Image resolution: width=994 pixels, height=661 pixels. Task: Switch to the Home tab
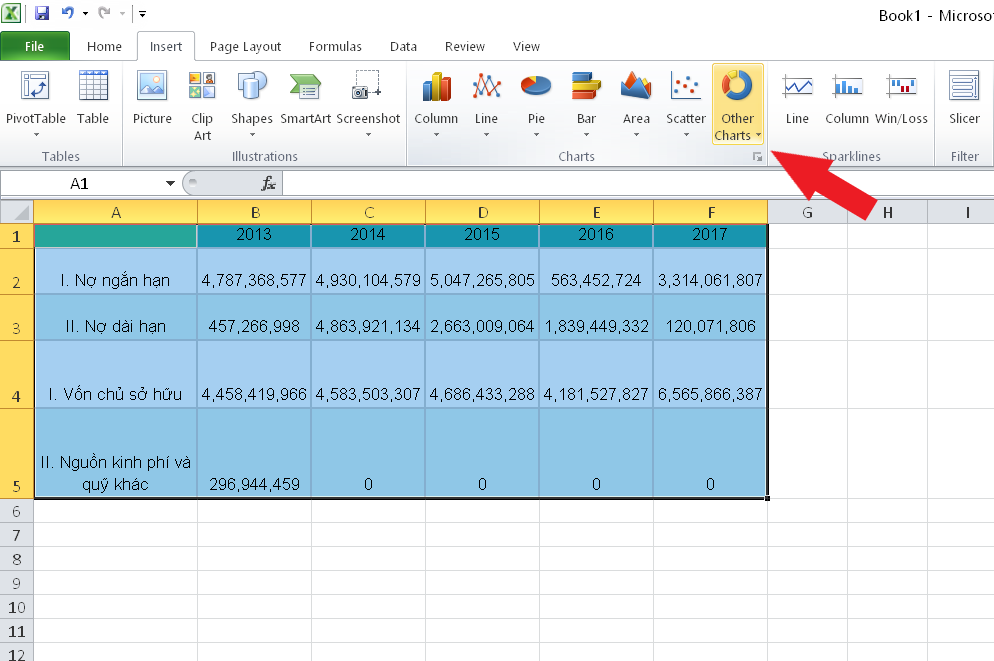coord(104,46)
